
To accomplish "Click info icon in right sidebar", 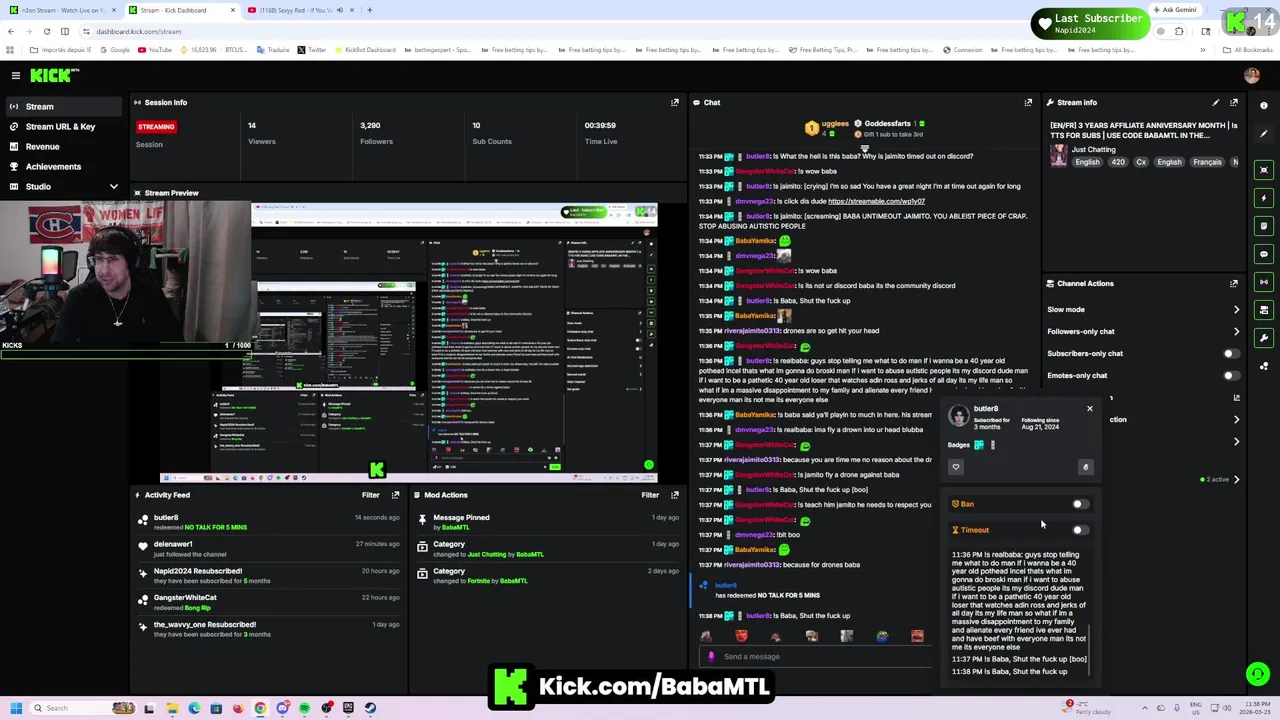I will [1264, 105].
